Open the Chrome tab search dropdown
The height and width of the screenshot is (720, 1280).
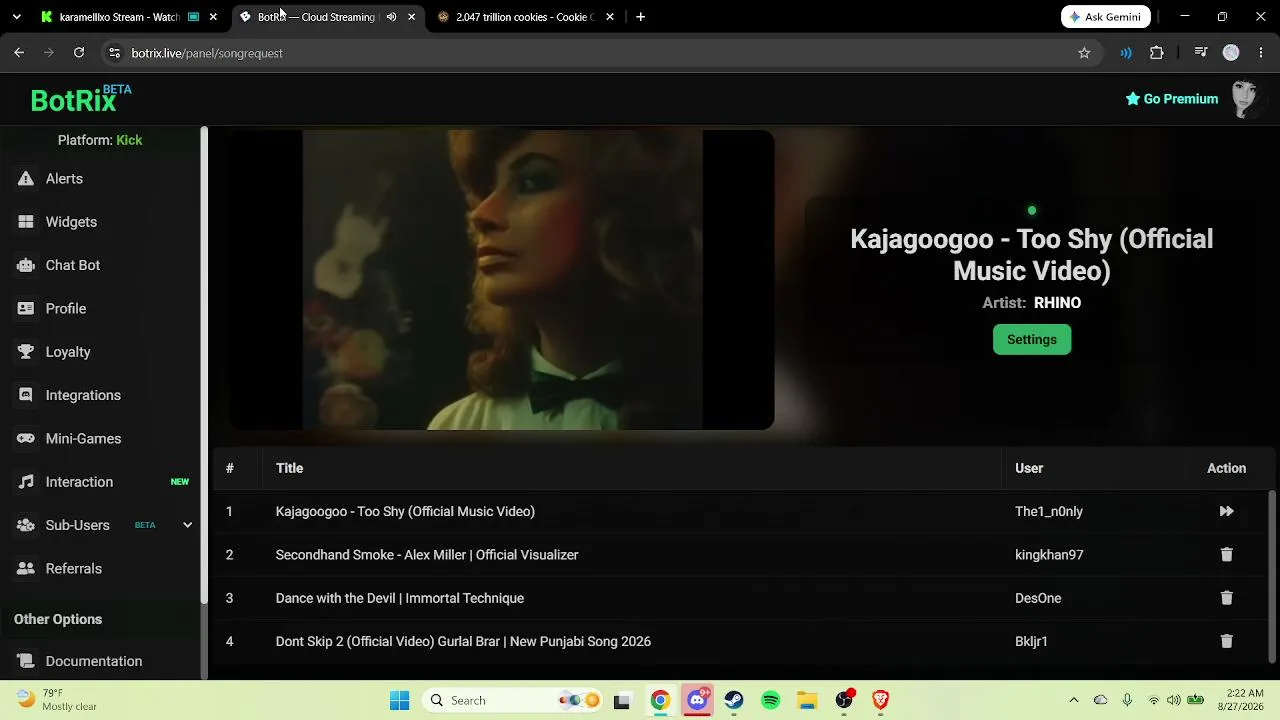pos(16,17)
